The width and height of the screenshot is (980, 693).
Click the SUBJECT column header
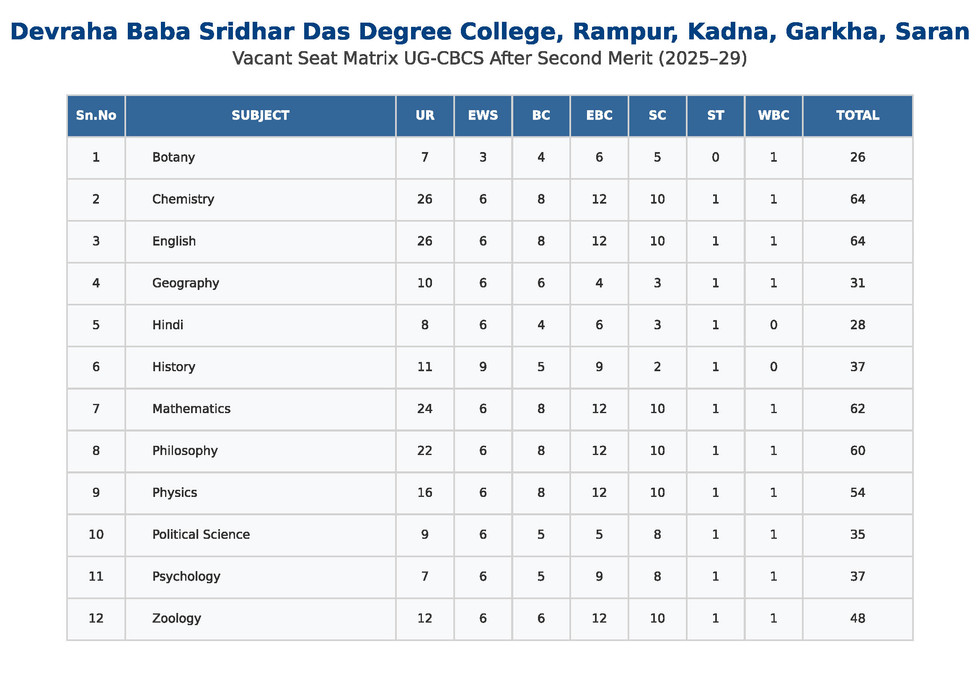(260, 115)
